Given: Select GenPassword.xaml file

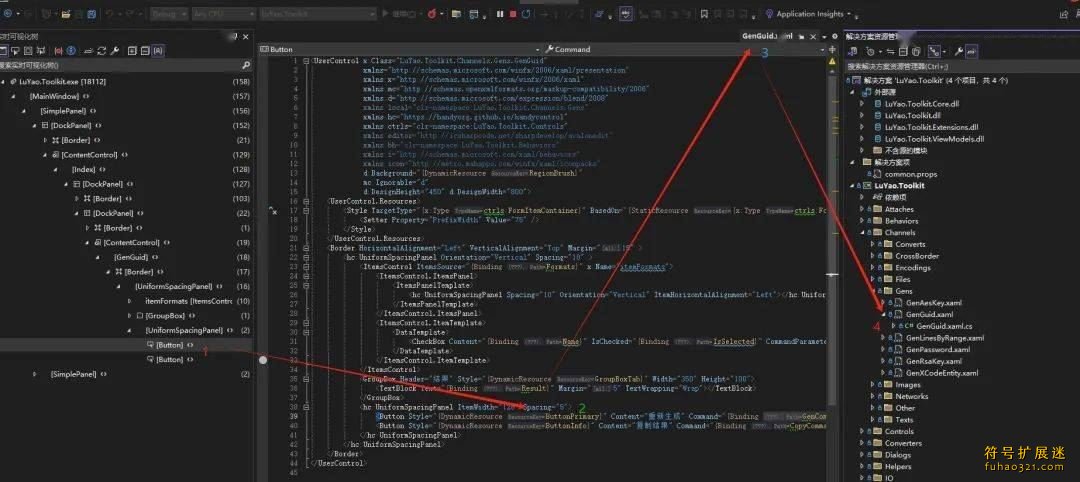Looking at the screenshot, I should point(937,349).
